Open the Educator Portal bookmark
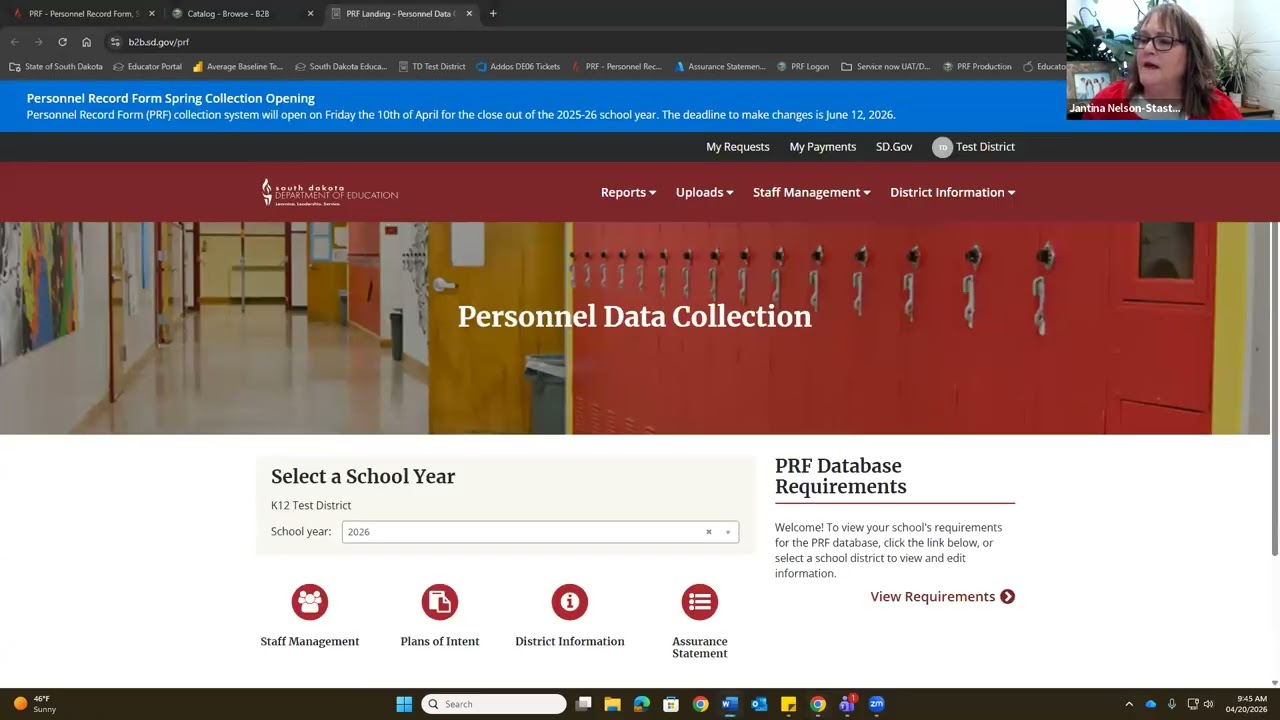1280x720 pixels. click(147, 67)
